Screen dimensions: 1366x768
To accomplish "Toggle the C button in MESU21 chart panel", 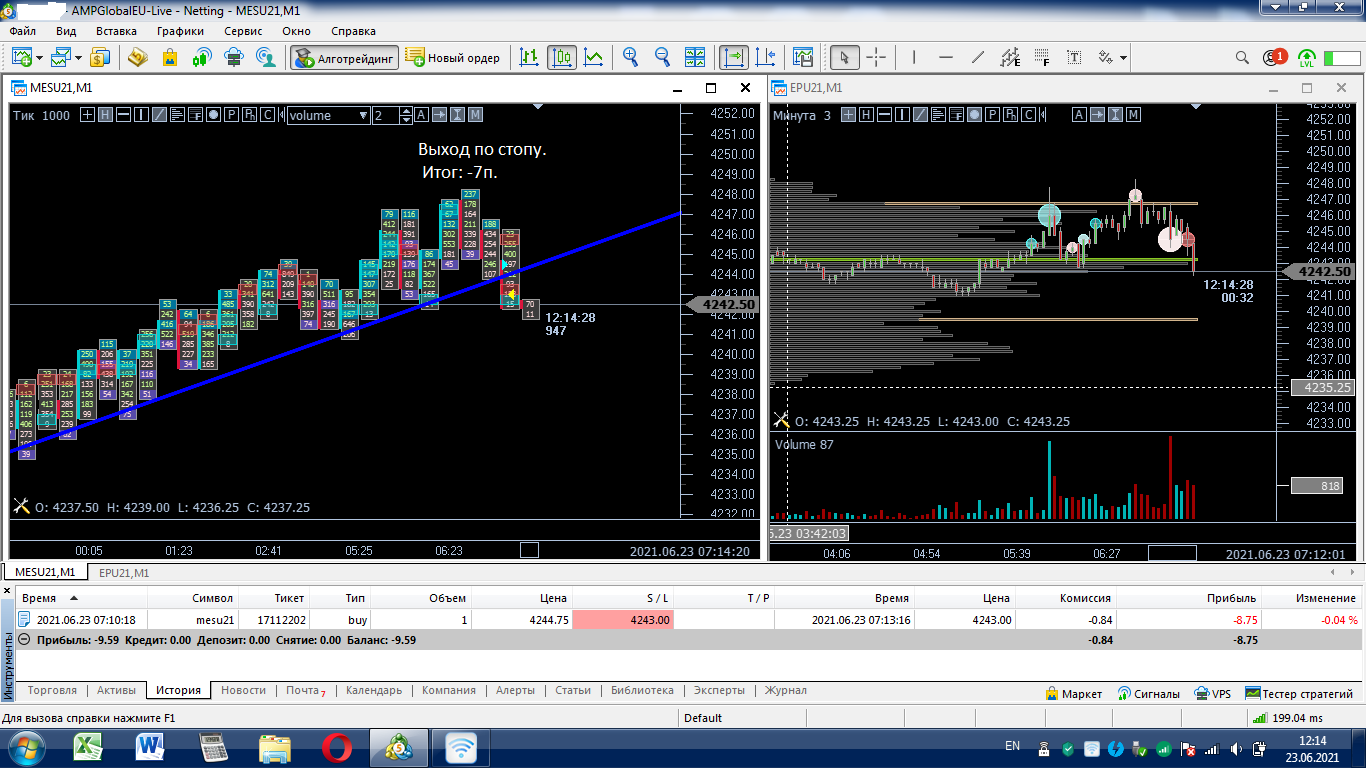I will (x=267, y=115).
